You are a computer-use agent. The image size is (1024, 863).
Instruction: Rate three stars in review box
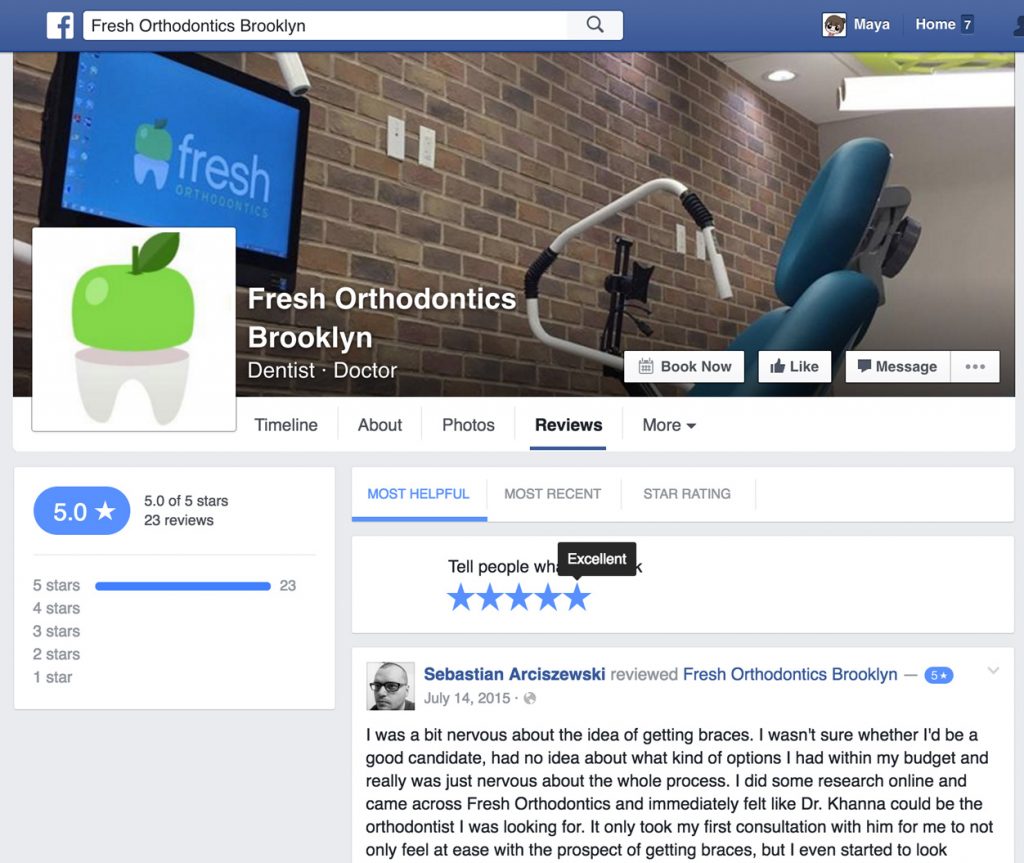pyautogui.click(x=519, y=597)
